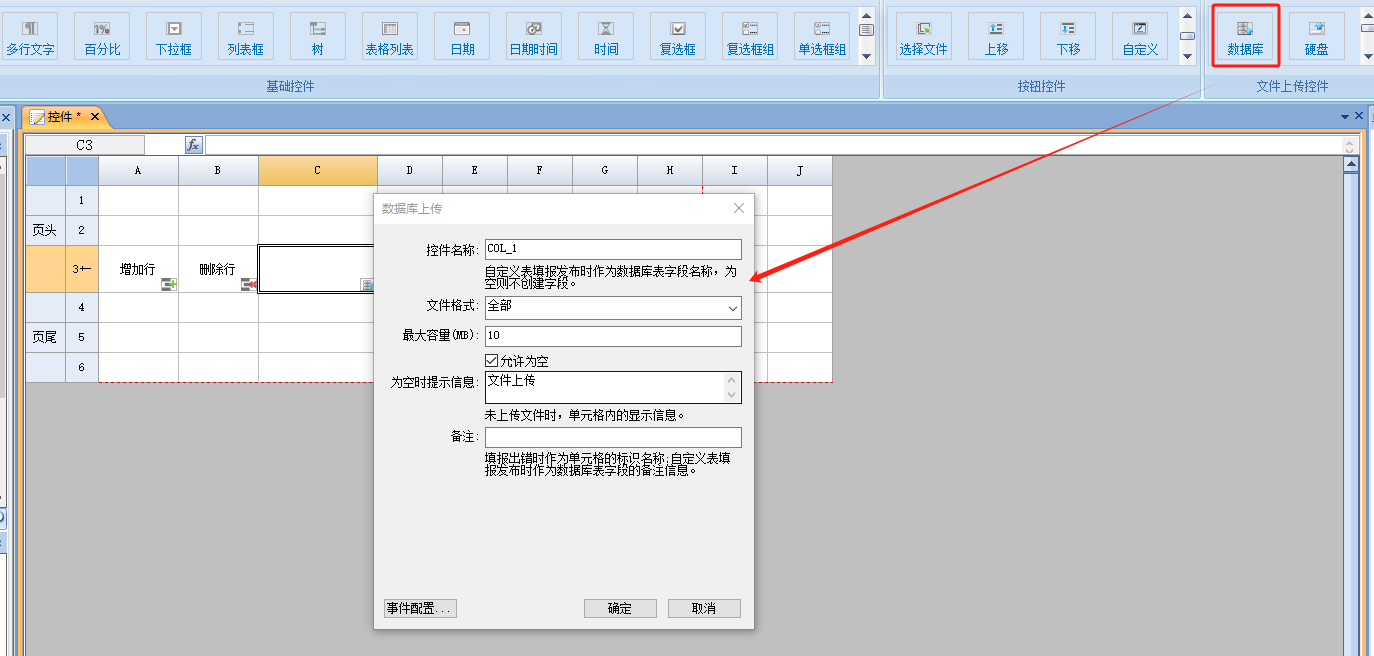The height and width of the screenshot is (656, 1374).
Task: Insert the 下拉框 control
Action: coord(174,37)
